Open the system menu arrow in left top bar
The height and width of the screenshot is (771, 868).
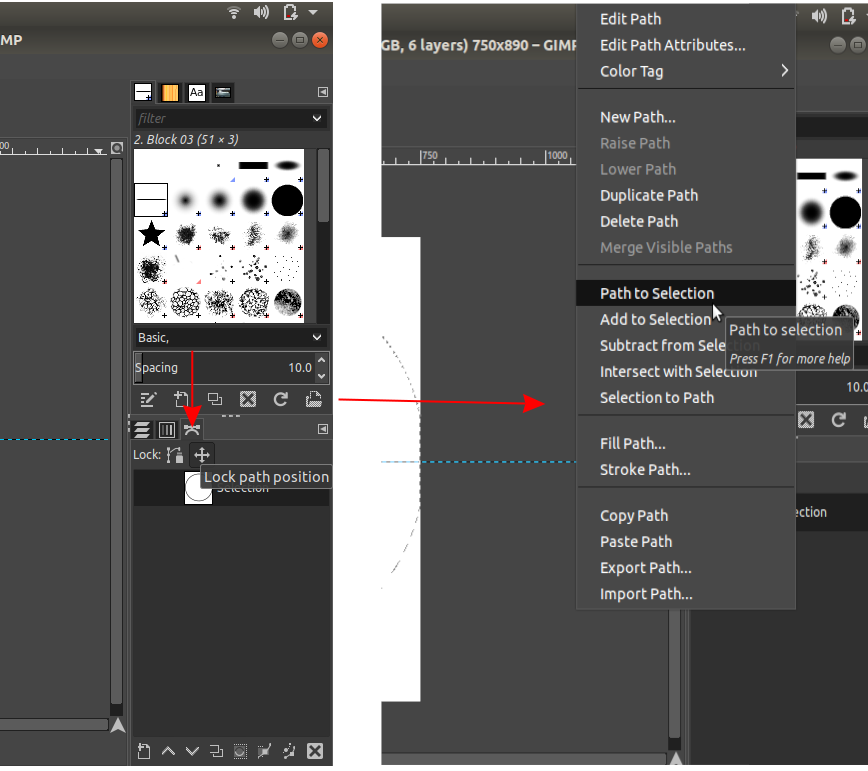pyautogui.click(x=313, y=12)
